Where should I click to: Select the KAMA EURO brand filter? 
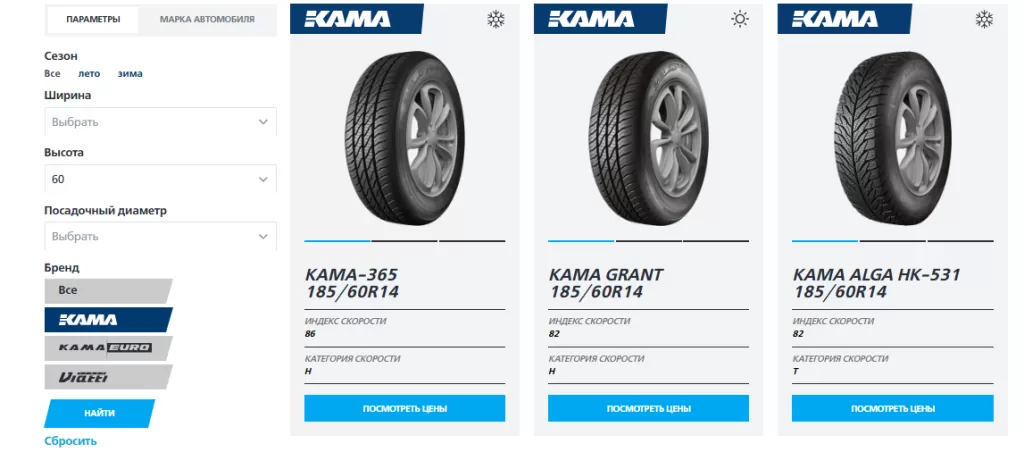107,348
